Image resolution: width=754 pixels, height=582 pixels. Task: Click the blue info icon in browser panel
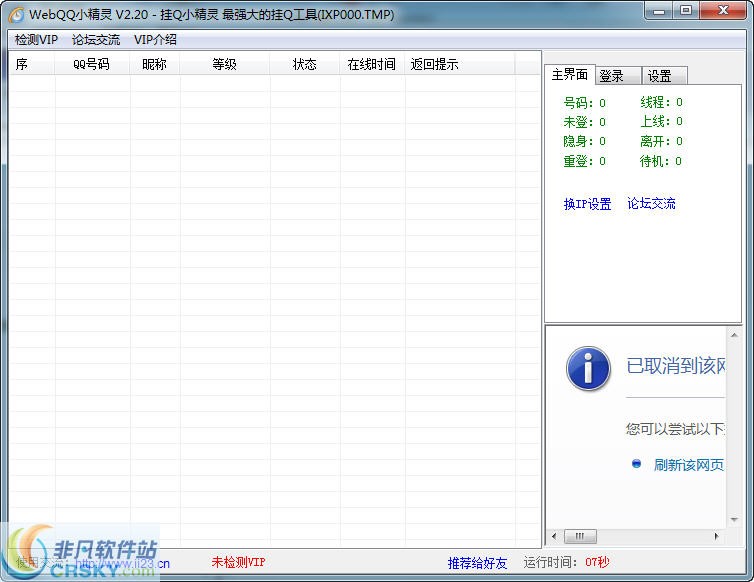(589, 368)
